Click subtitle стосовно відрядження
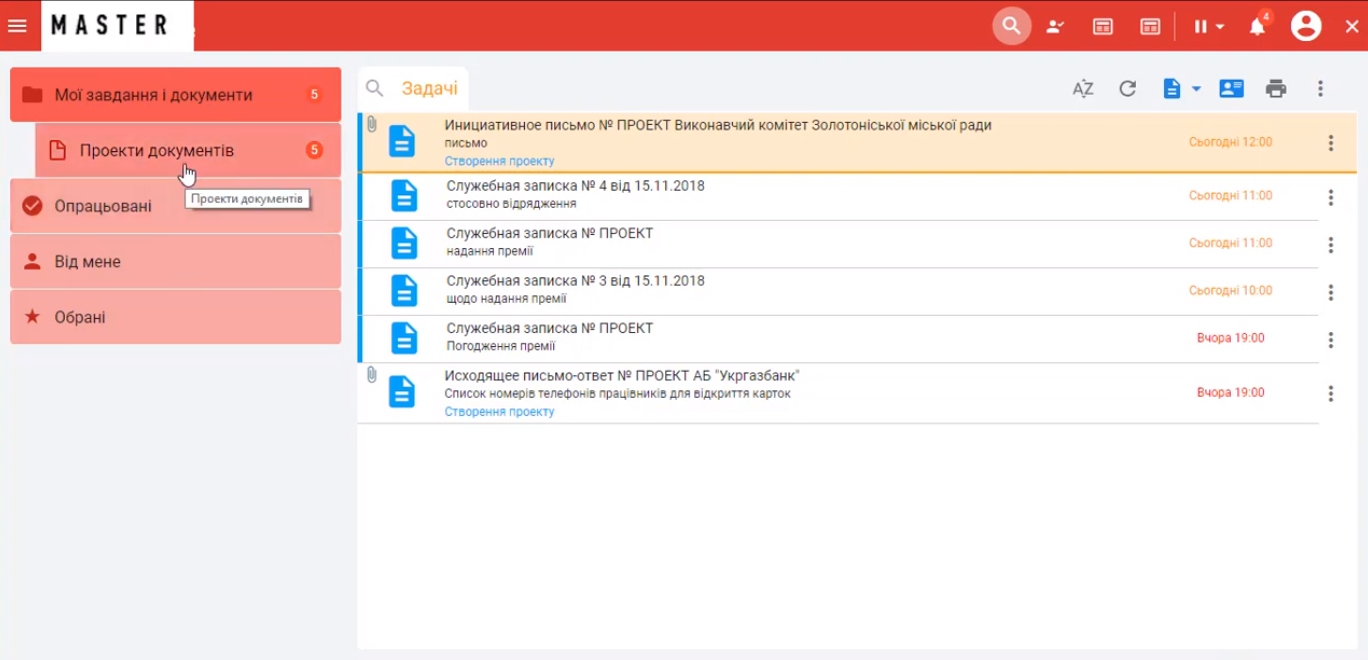 click(511, 204)
